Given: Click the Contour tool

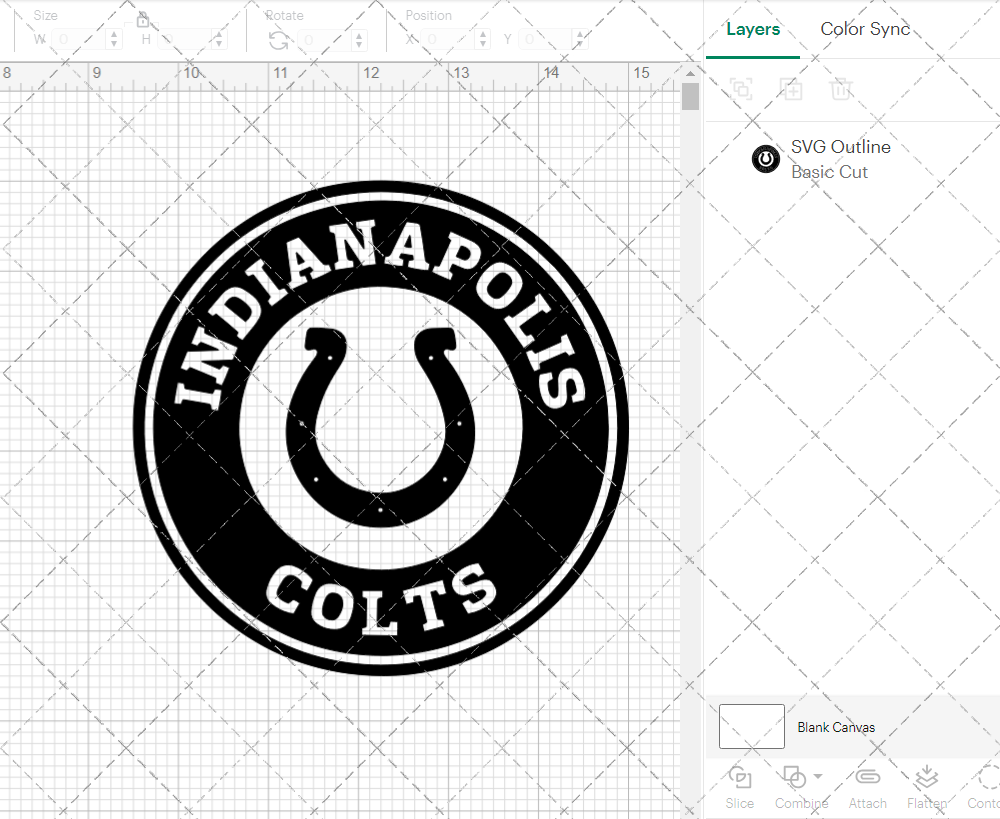Looking at the screenshot, I should click(x=983, y=788).
